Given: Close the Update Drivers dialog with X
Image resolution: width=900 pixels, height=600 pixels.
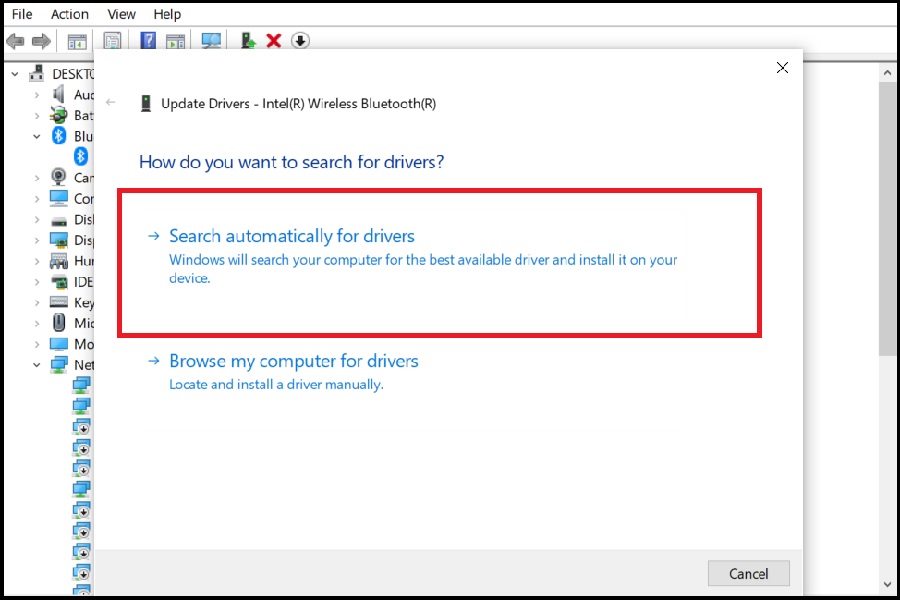Looking at the screenshot, I should [782, 68].
